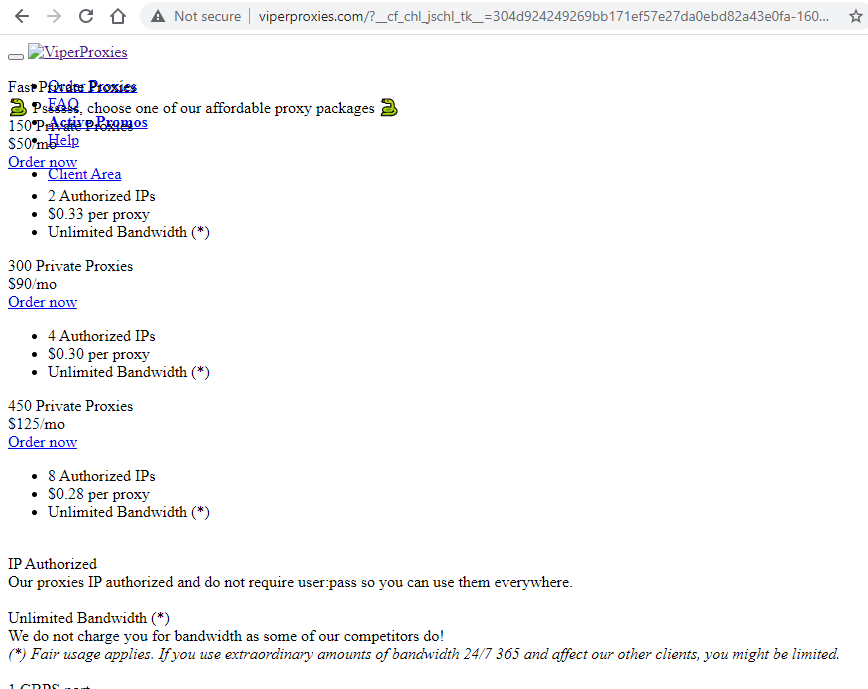
Task: Click the left snake emoji
Action: (x=18, y=107)
